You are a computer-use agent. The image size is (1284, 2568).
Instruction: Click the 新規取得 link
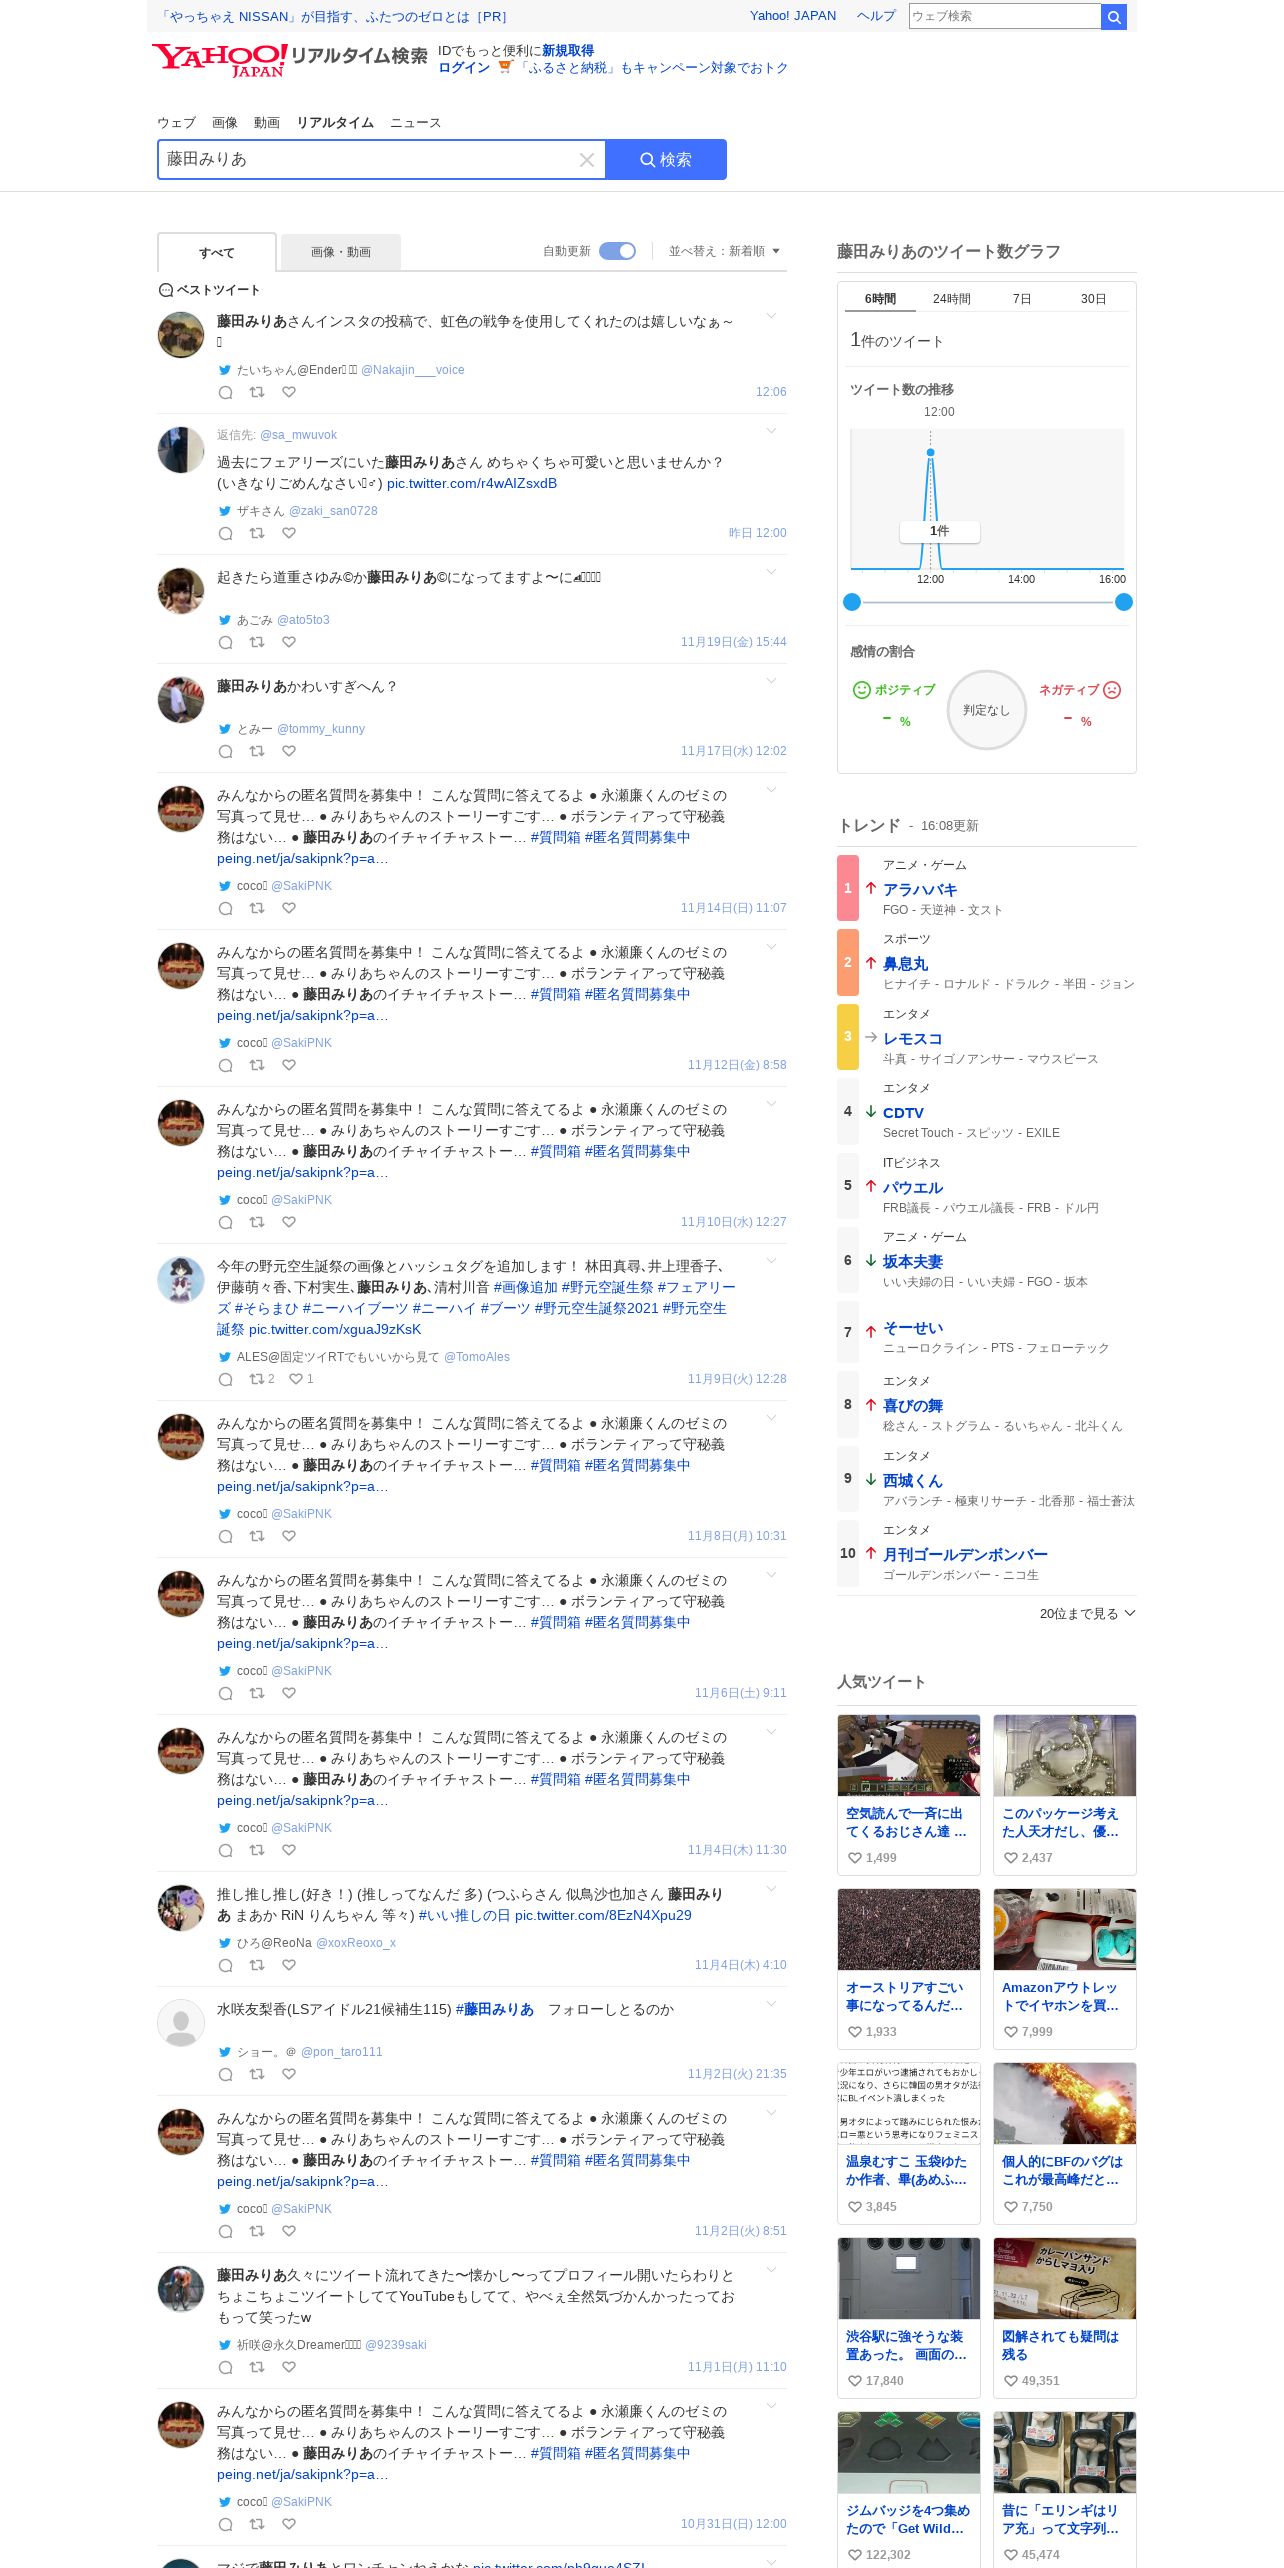point(568,51)
